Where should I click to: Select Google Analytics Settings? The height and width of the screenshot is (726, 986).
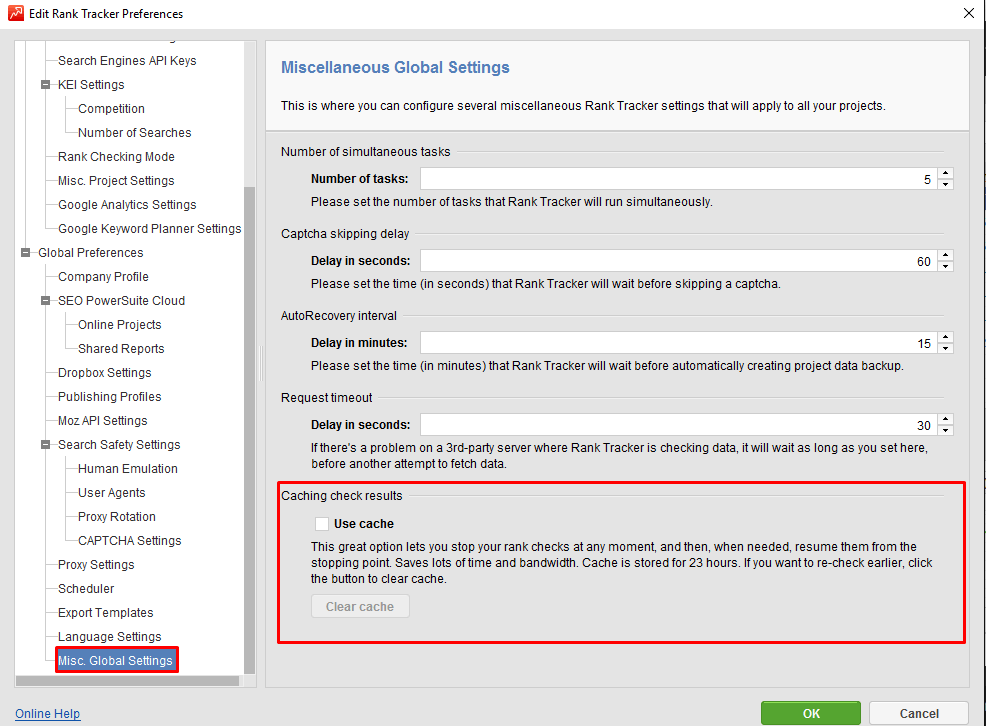[x=127, y=205]
